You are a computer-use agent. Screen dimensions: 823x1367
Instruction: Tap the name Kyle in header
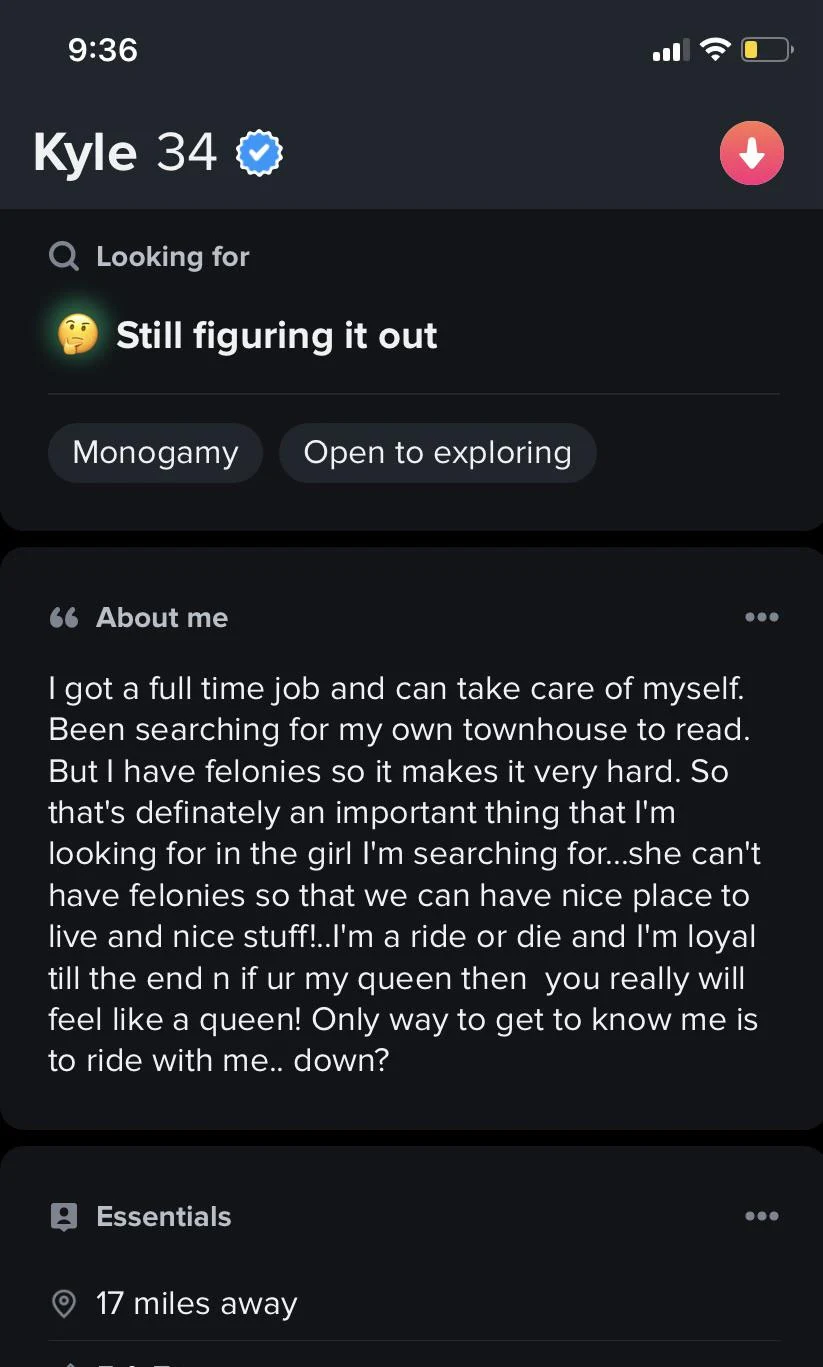coord(85,154)
